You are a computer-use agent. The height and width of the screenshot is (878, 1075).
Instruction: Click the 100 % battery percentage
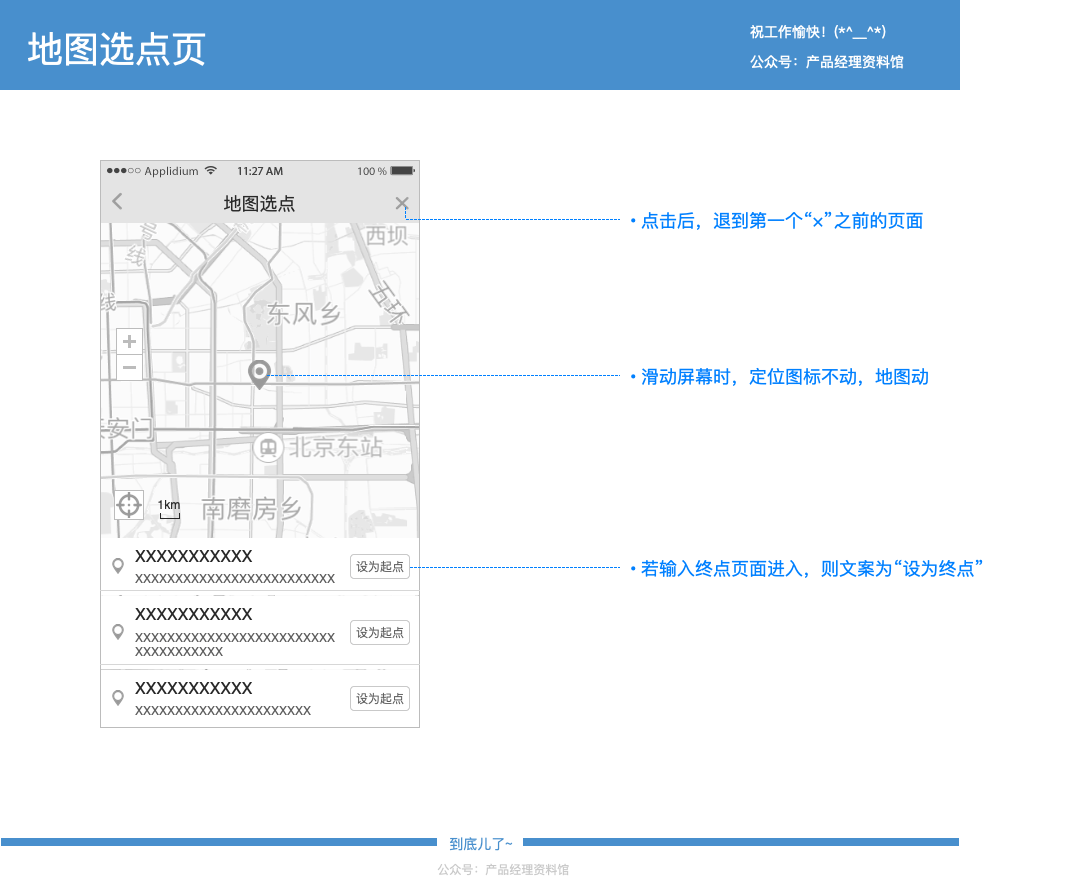pos(372,171)
